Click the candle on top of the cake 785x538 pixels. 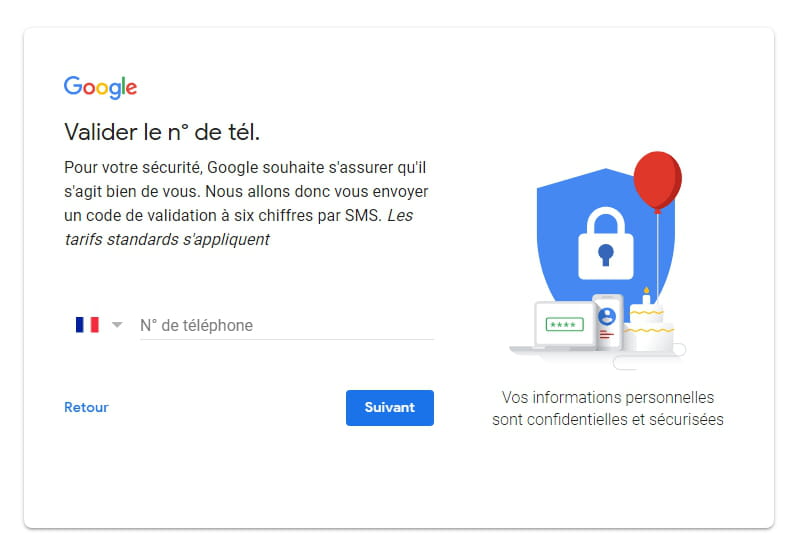point(646,296)
